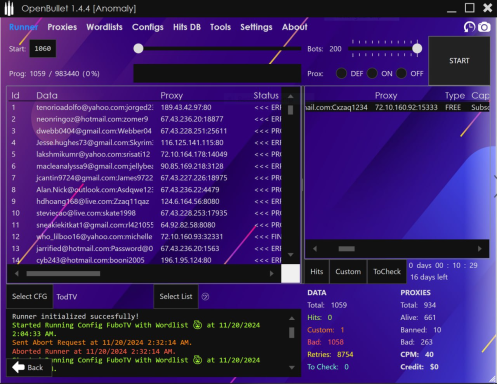
Task: Click the Custom: 1 data counter
Action: tap(326, 330)
